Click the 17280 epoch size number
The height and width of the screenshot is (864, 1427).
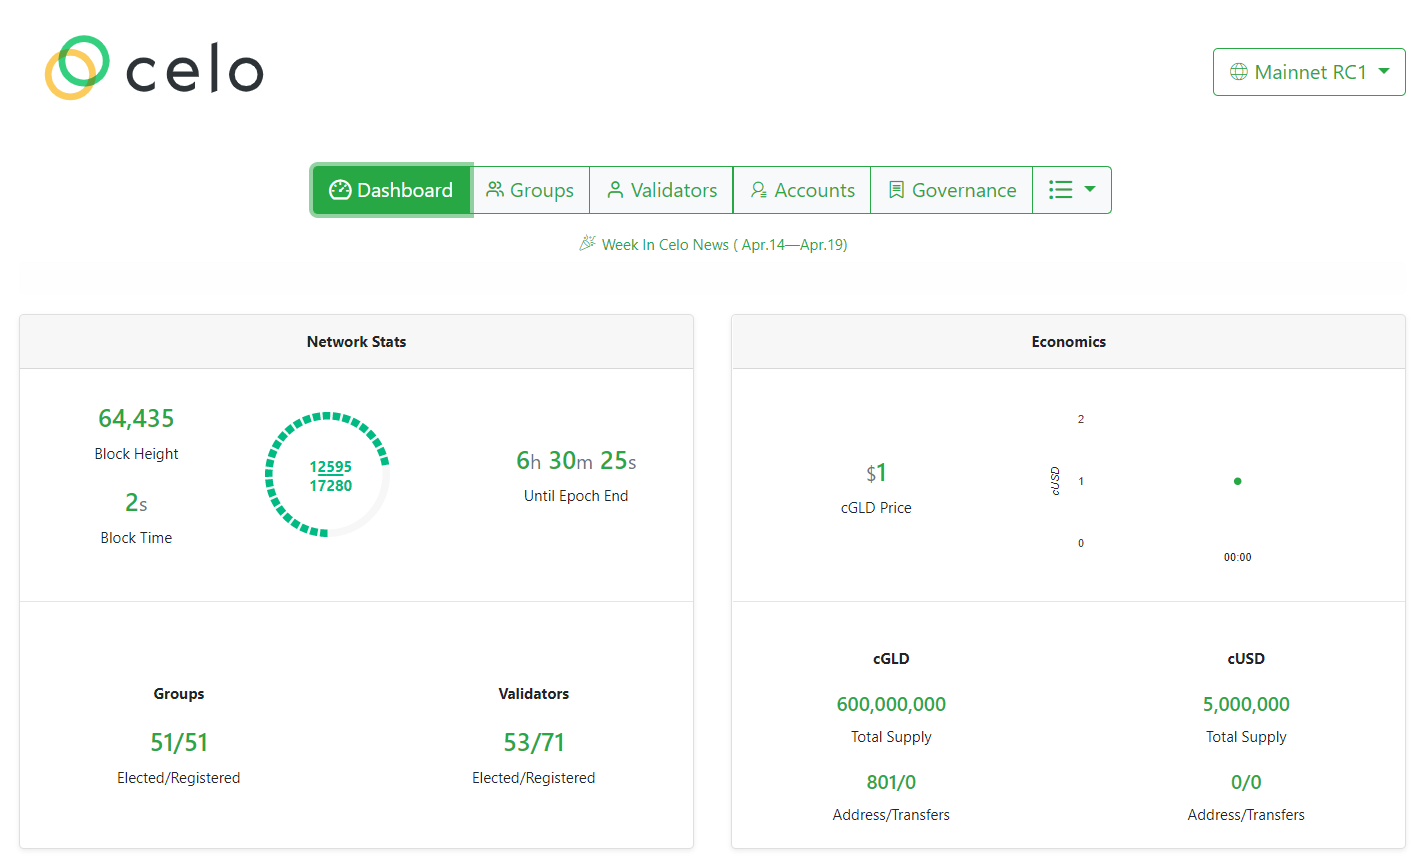pos(330,486)
